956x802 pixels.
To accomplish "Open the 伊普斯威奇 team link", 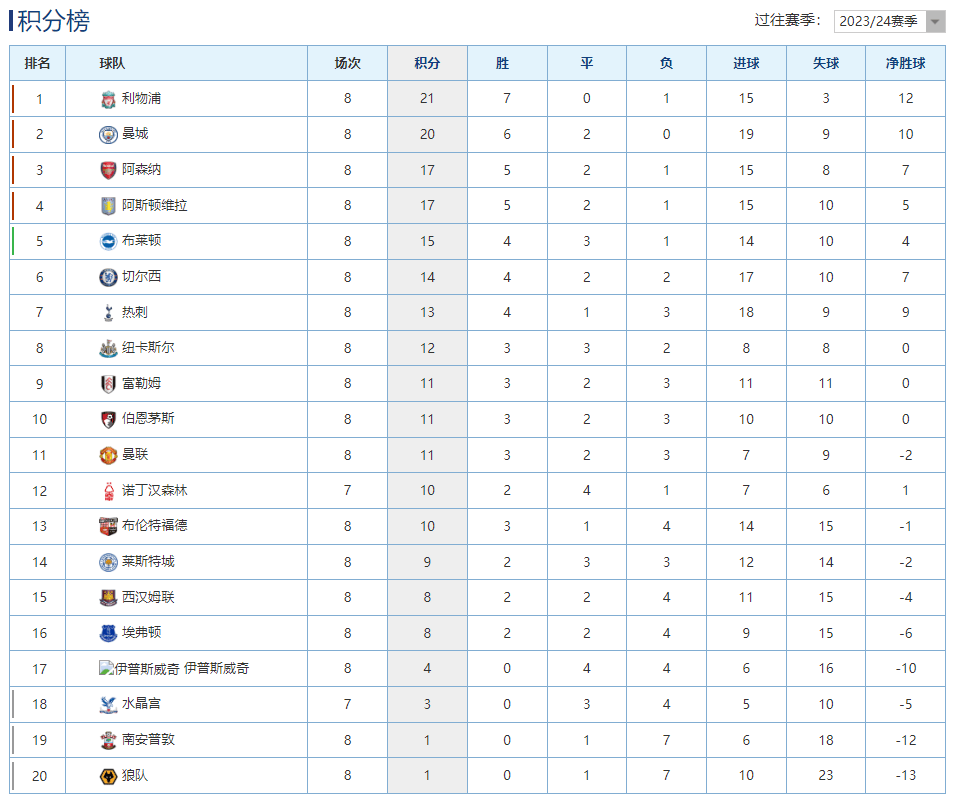I will 216,668.
